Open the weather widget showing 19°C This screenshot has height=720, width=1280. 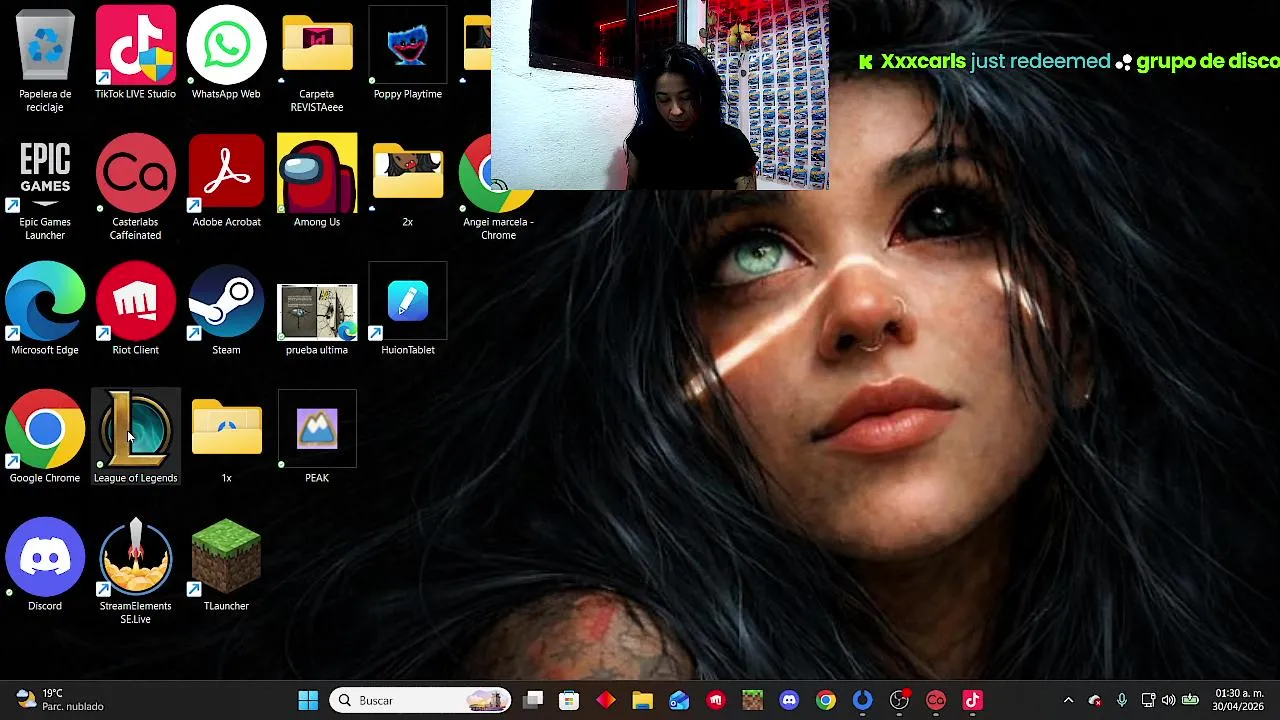tap(60, 700)
